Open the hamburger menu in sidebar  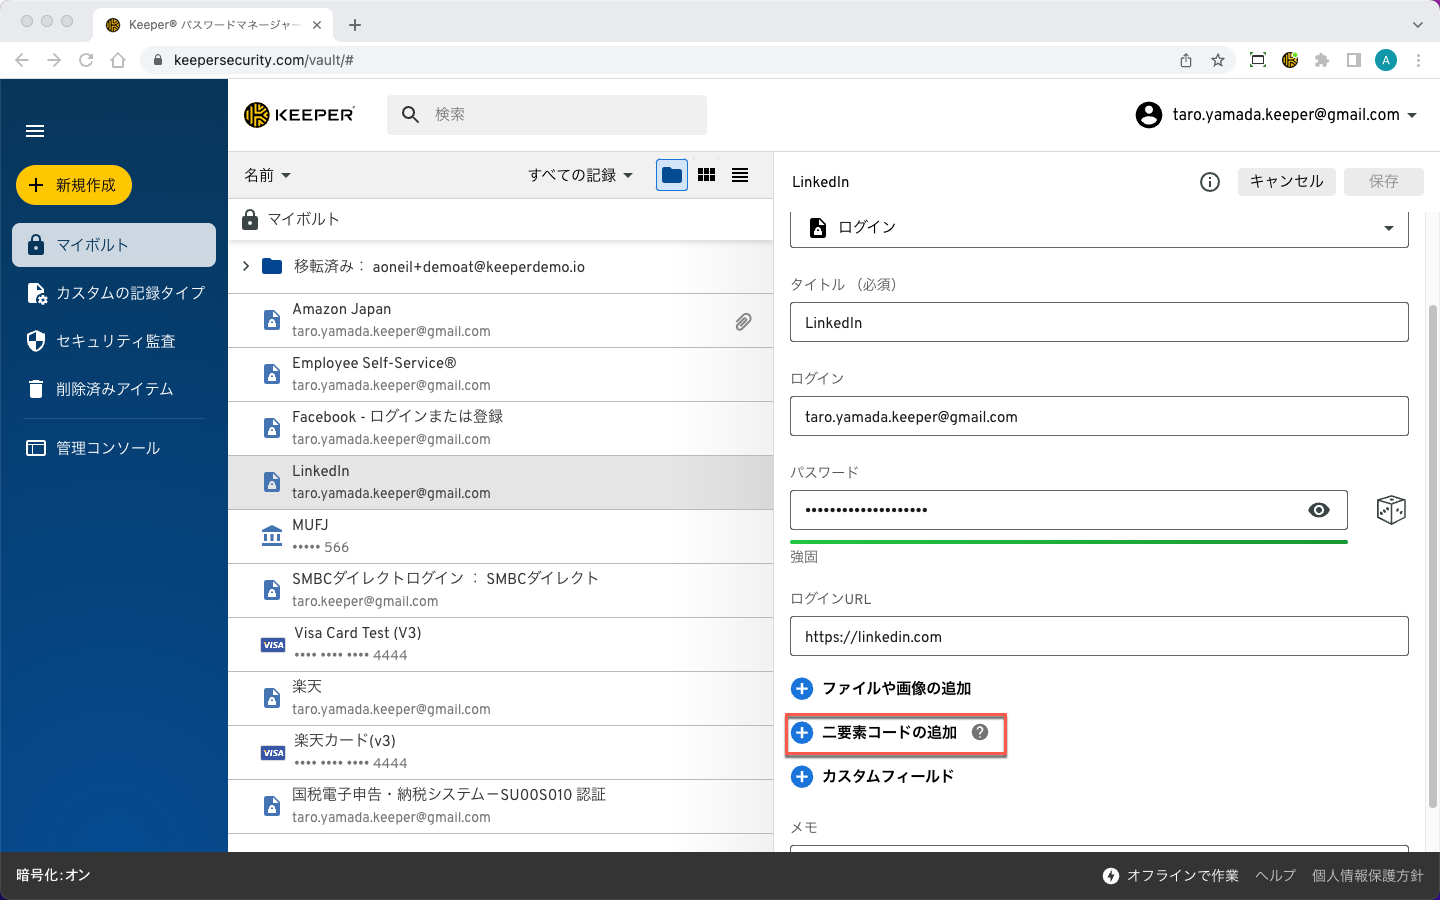tap(35, 131)
